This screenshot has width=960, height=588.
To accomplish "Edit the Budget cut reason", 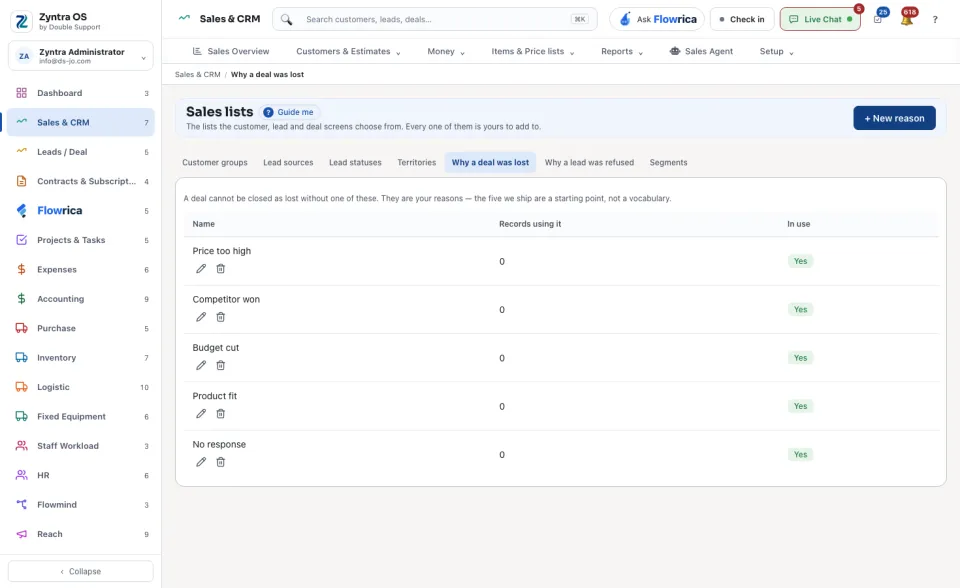I will click(x=201, y=366).
